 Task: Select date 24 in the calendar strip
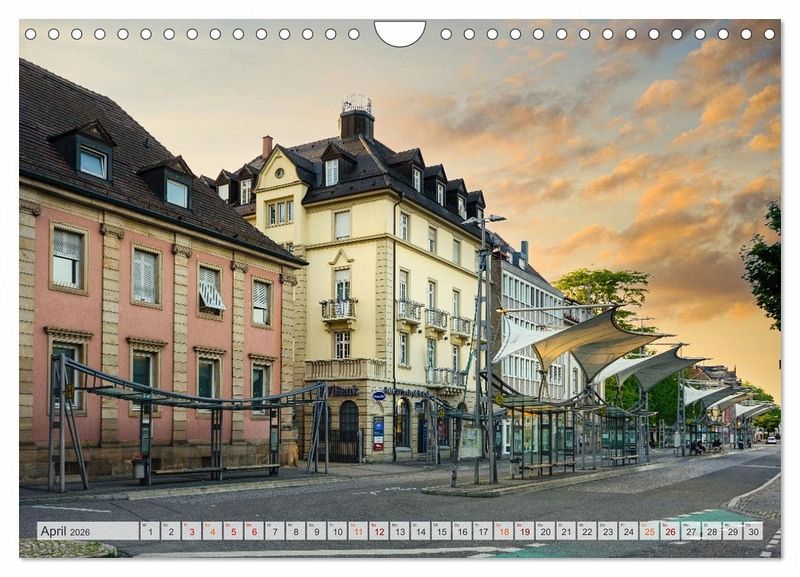point(629,531)
